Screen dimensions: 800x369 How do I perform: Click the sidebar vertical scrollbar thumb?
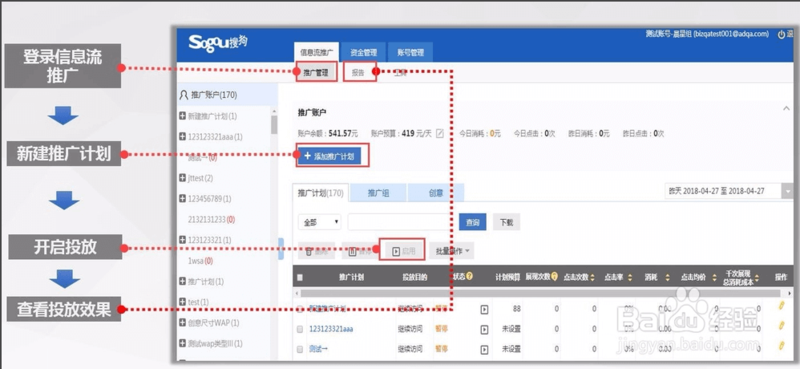tap(274, 125)
